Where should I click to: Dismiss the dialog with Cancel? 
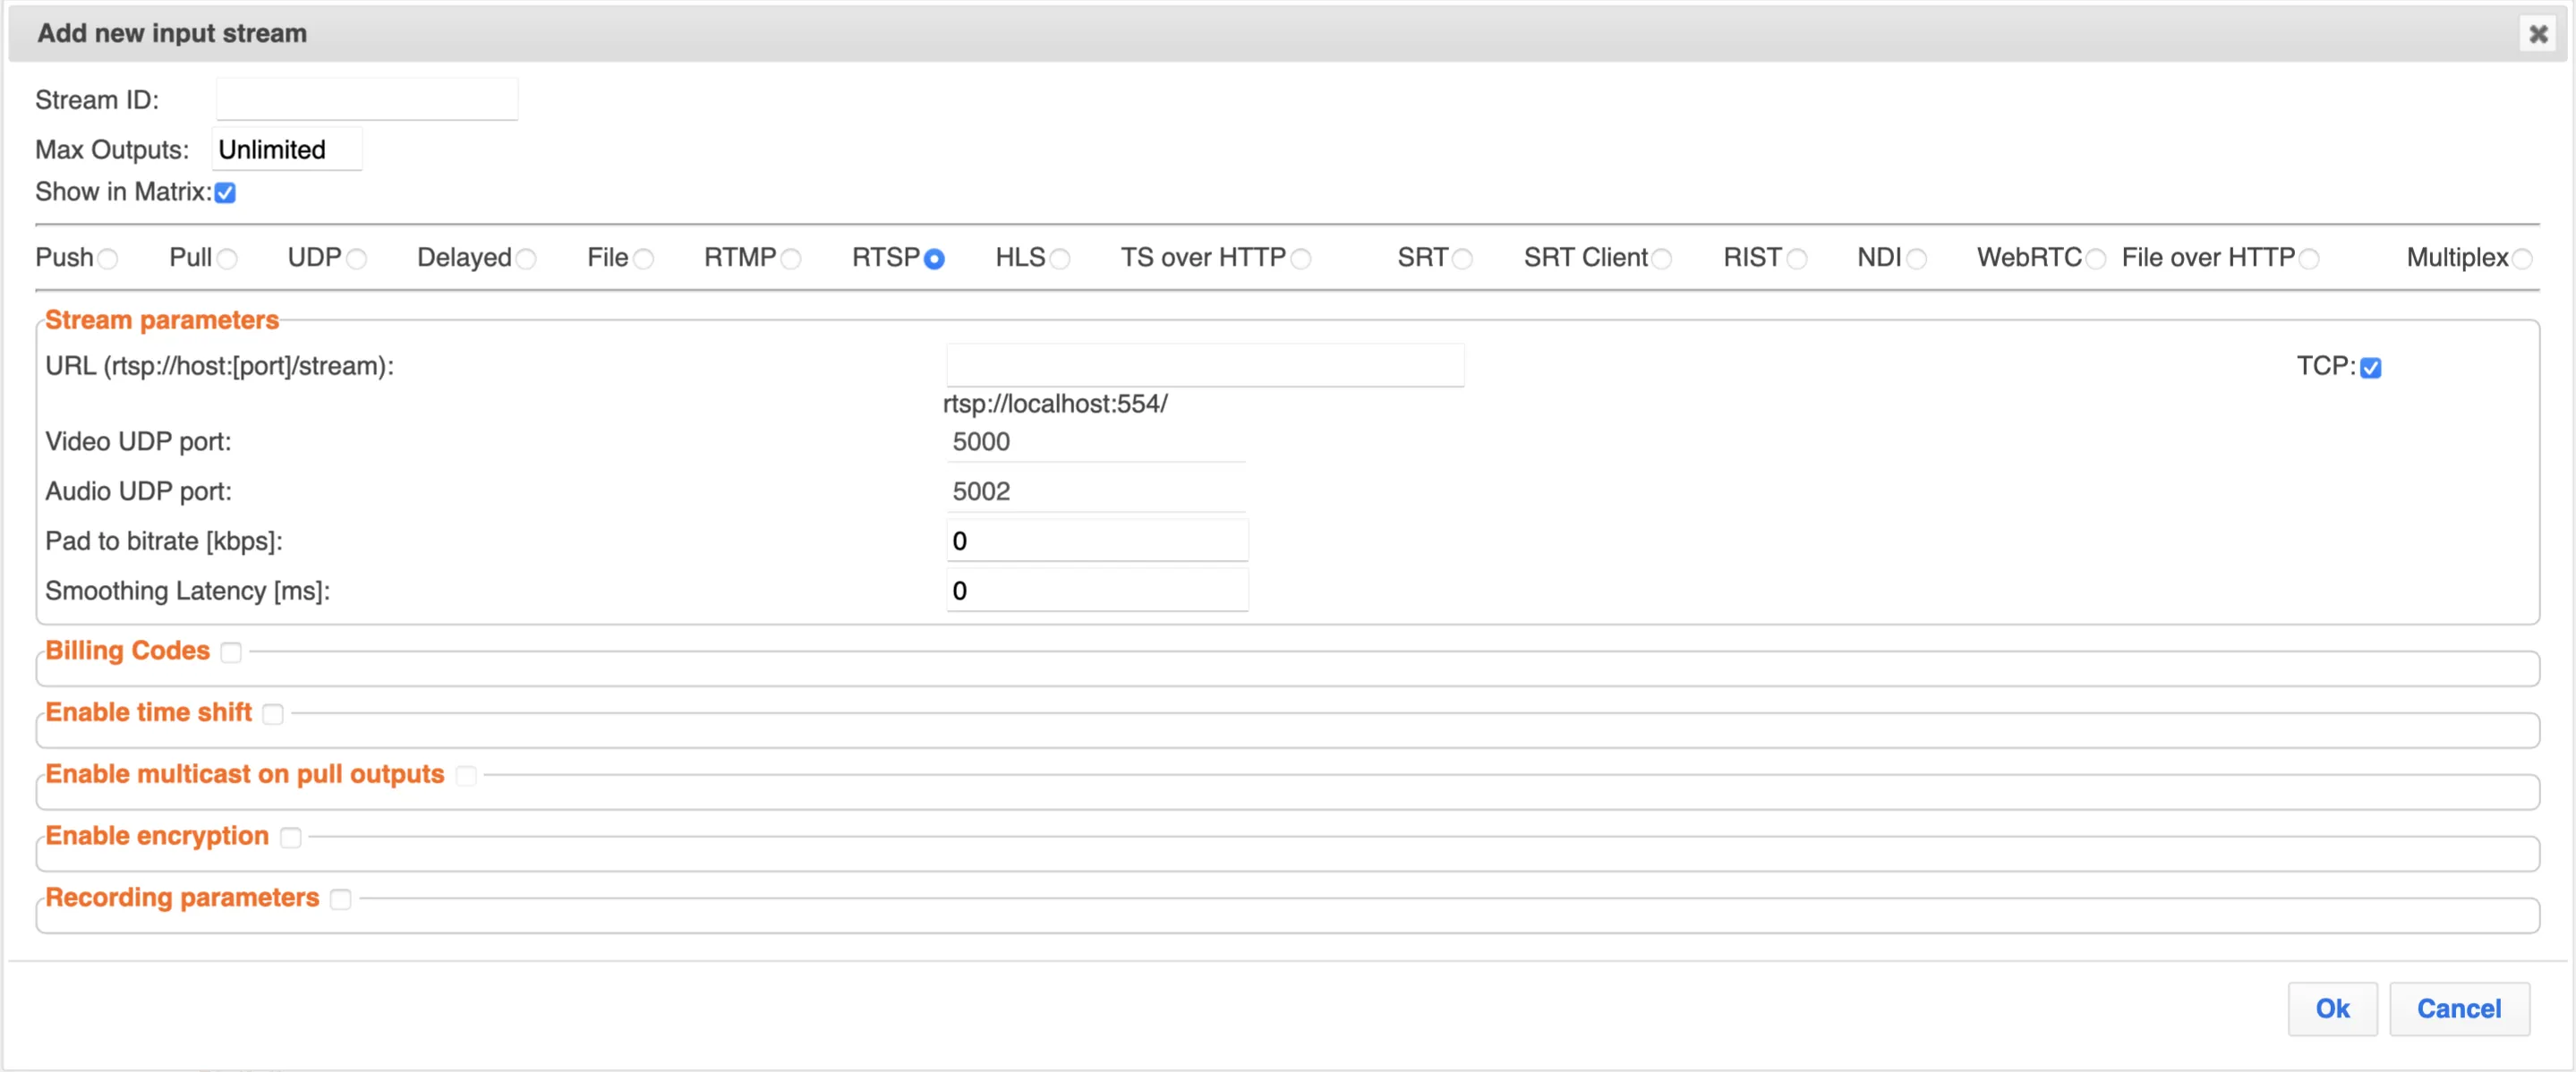(2459, 1009)
